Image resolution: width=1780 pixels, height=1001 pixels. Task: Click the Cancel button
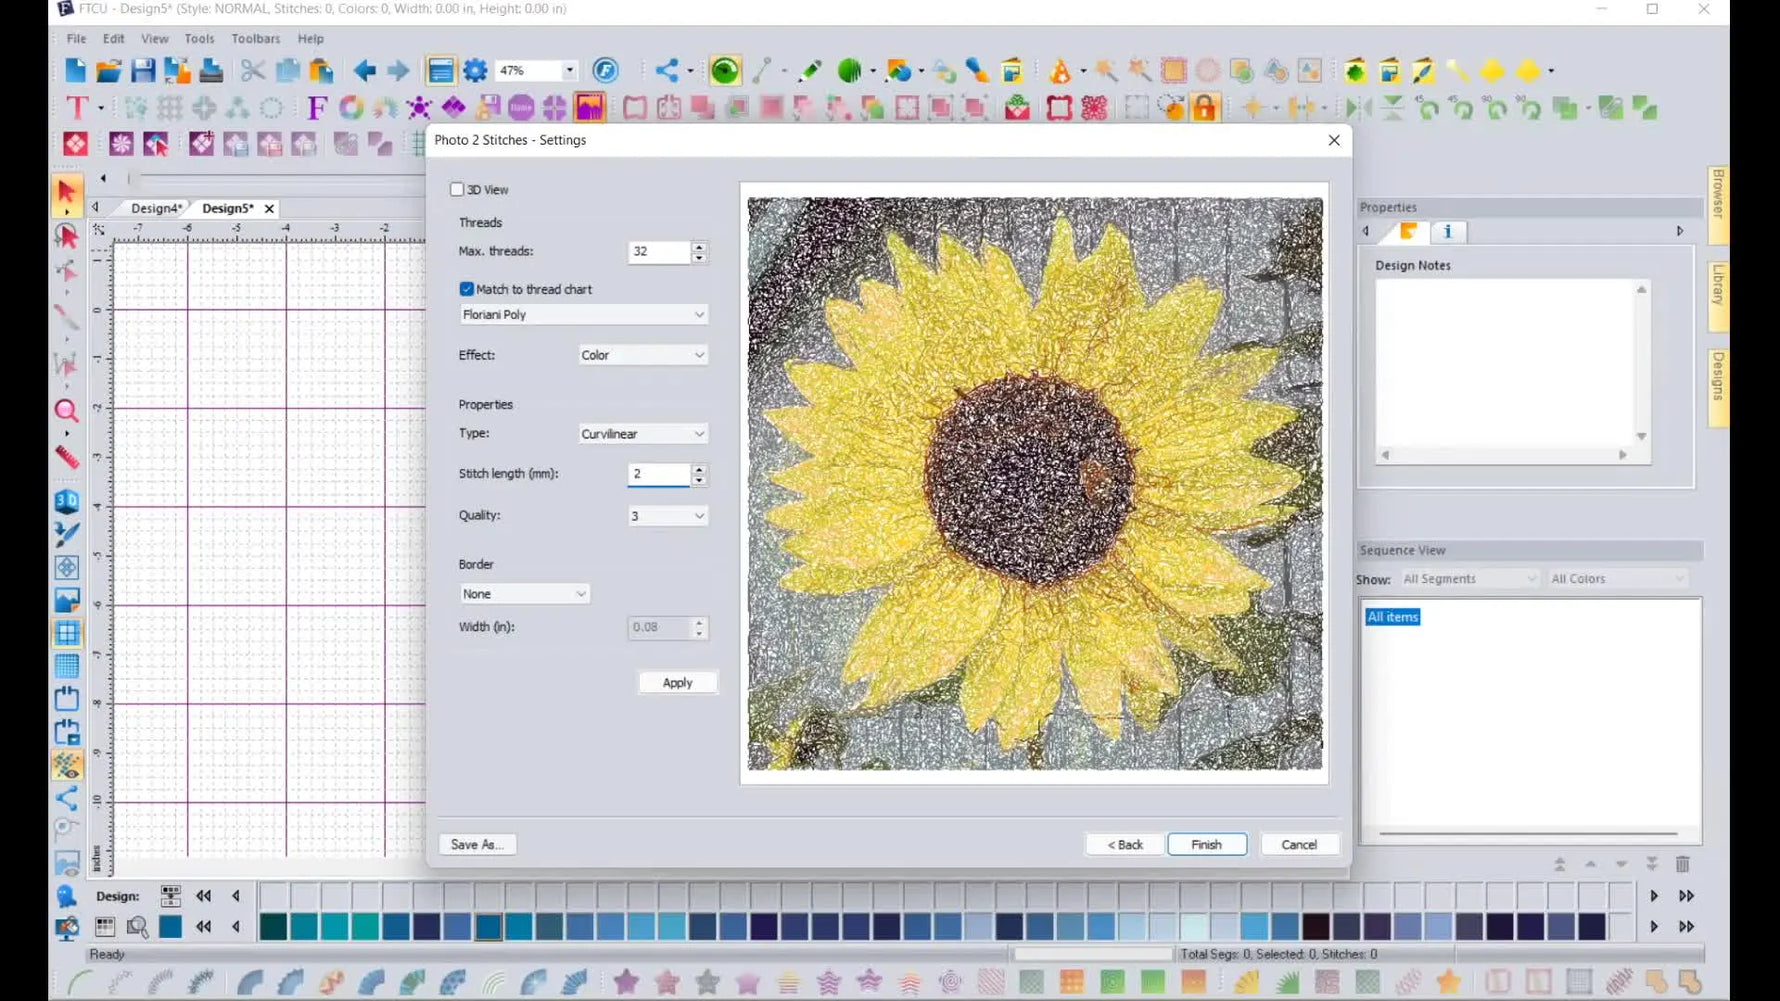[x=1299, y=844]
